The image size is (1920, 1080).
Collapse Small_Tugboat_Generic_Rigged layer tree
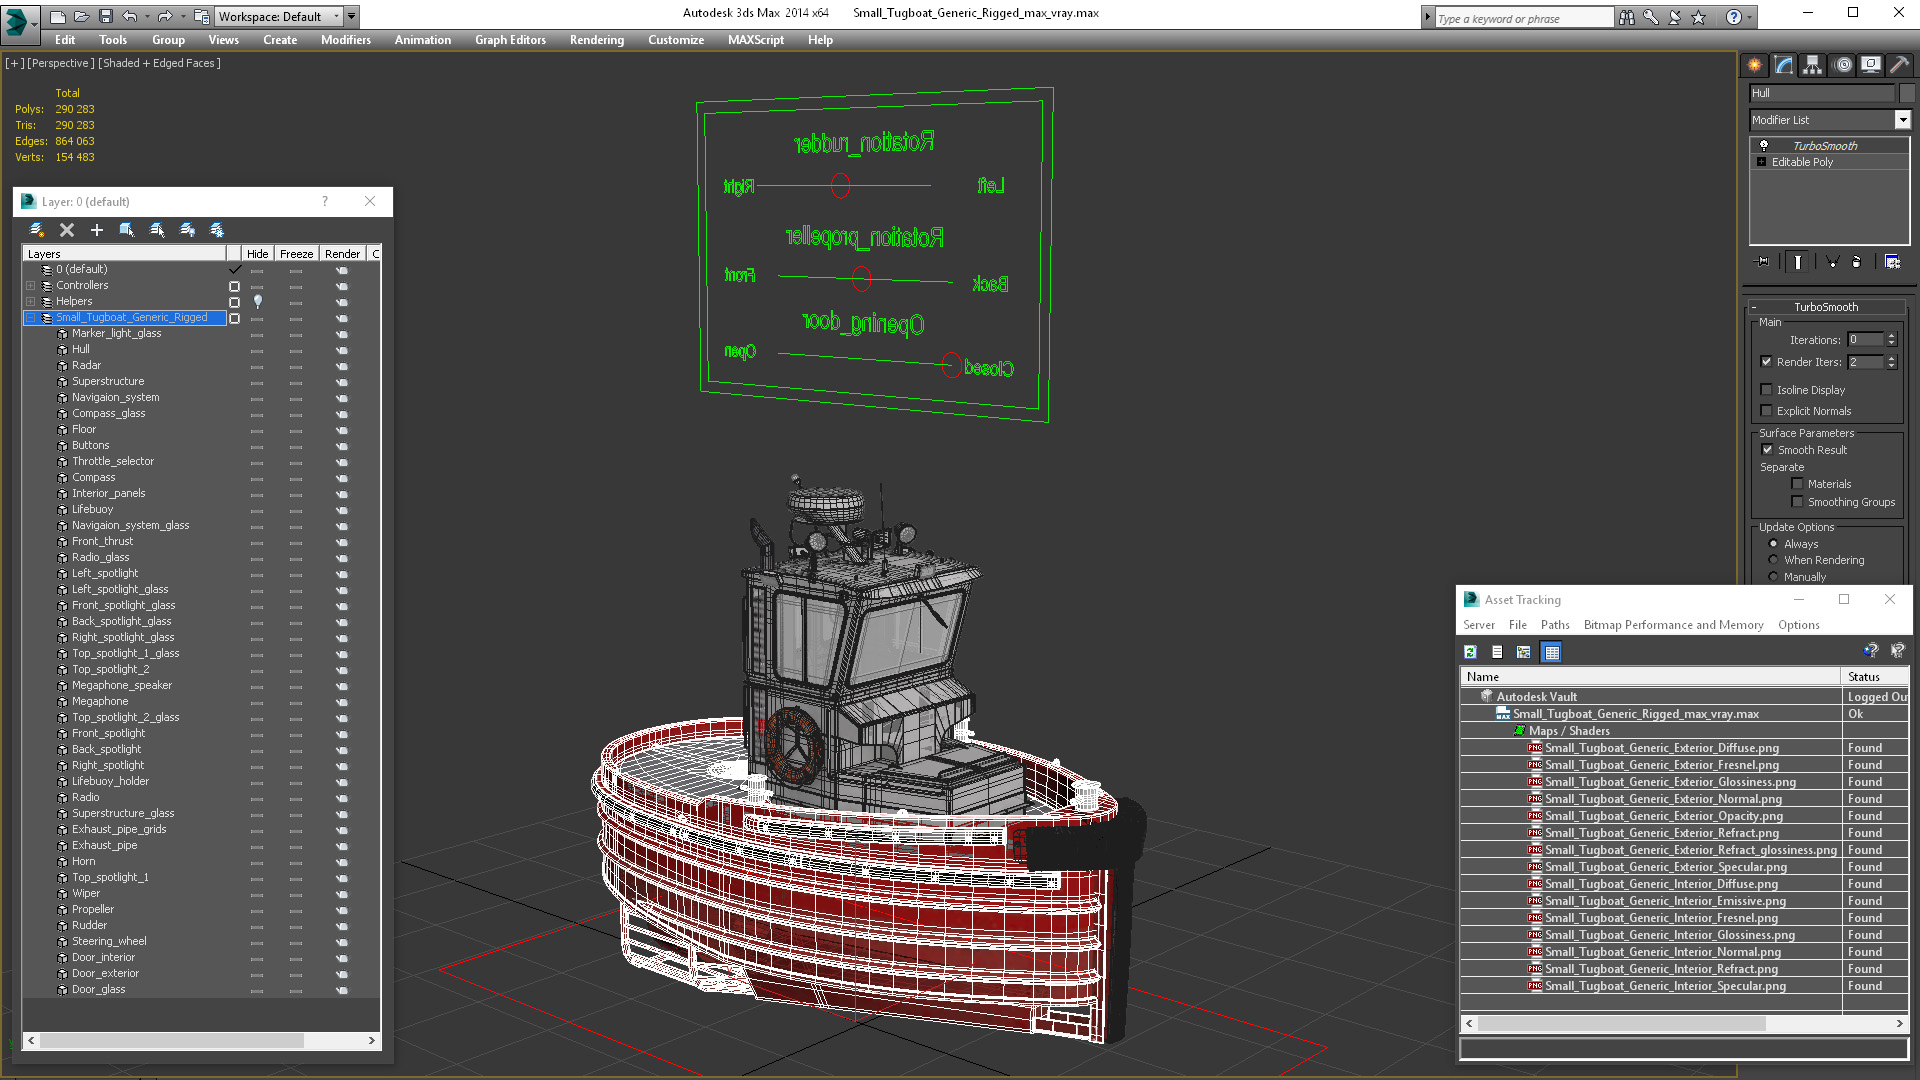click(31, 318)
